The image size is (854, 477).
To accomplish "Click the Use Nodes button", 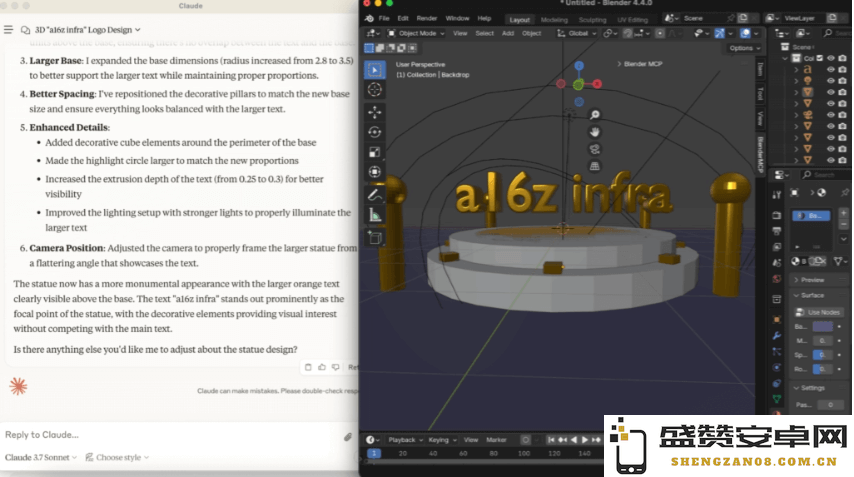I will point(818,312).
